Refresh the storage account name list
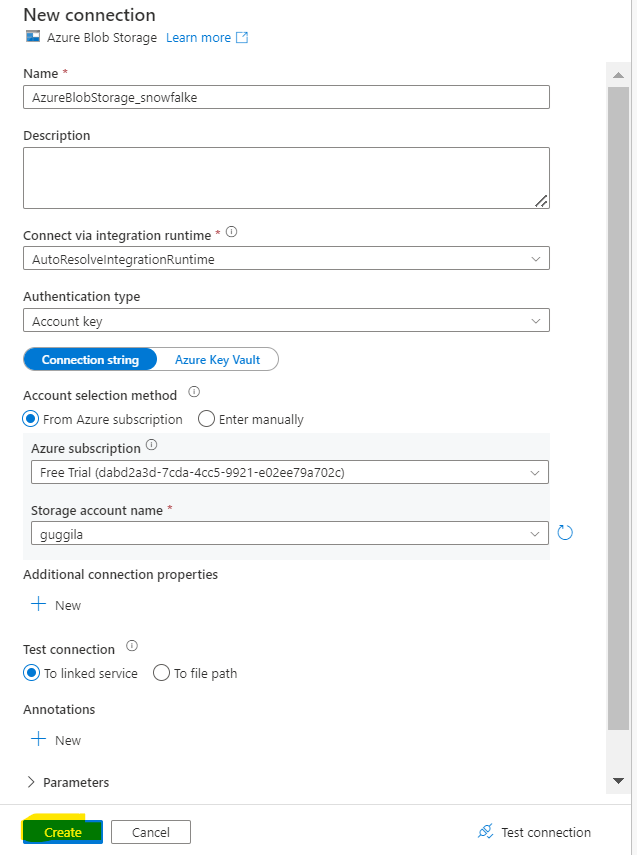Image resolution: width=637 pixels, height=855 pixels. [565, 533]
